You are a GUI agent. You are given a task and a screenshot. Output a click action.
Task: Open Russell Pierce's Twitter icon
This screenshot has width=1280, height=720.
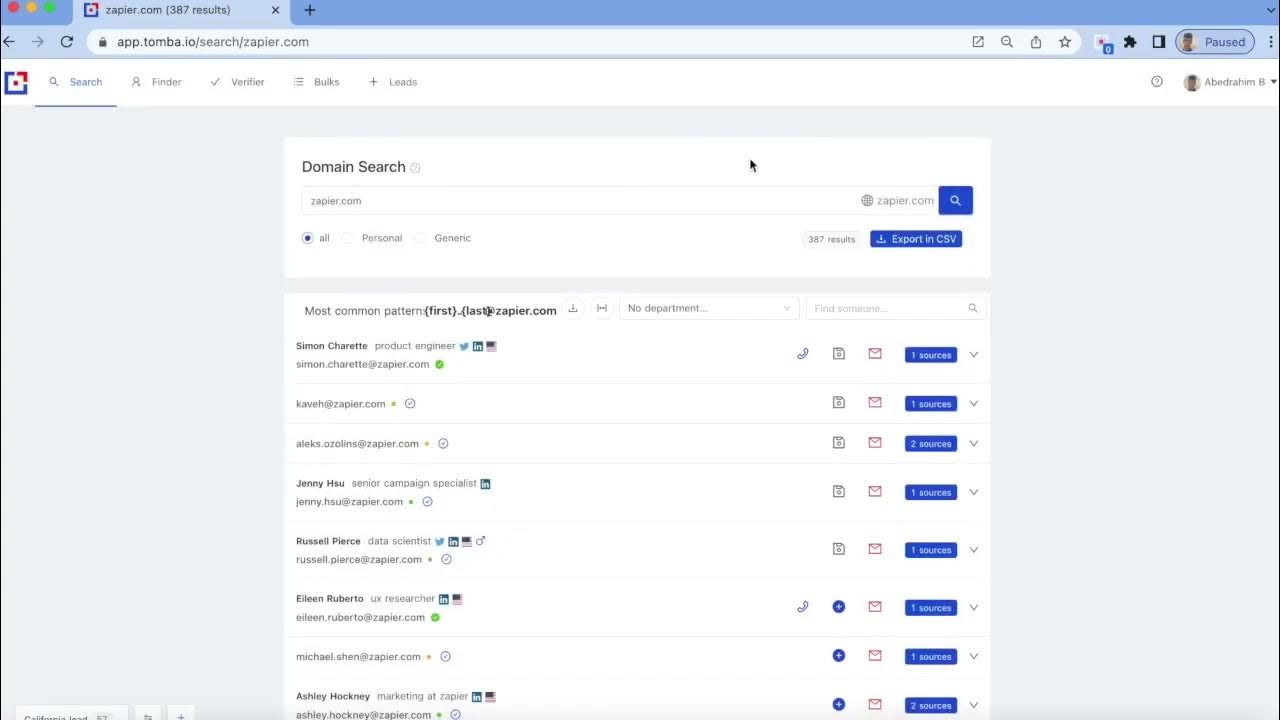click(440, 542)
